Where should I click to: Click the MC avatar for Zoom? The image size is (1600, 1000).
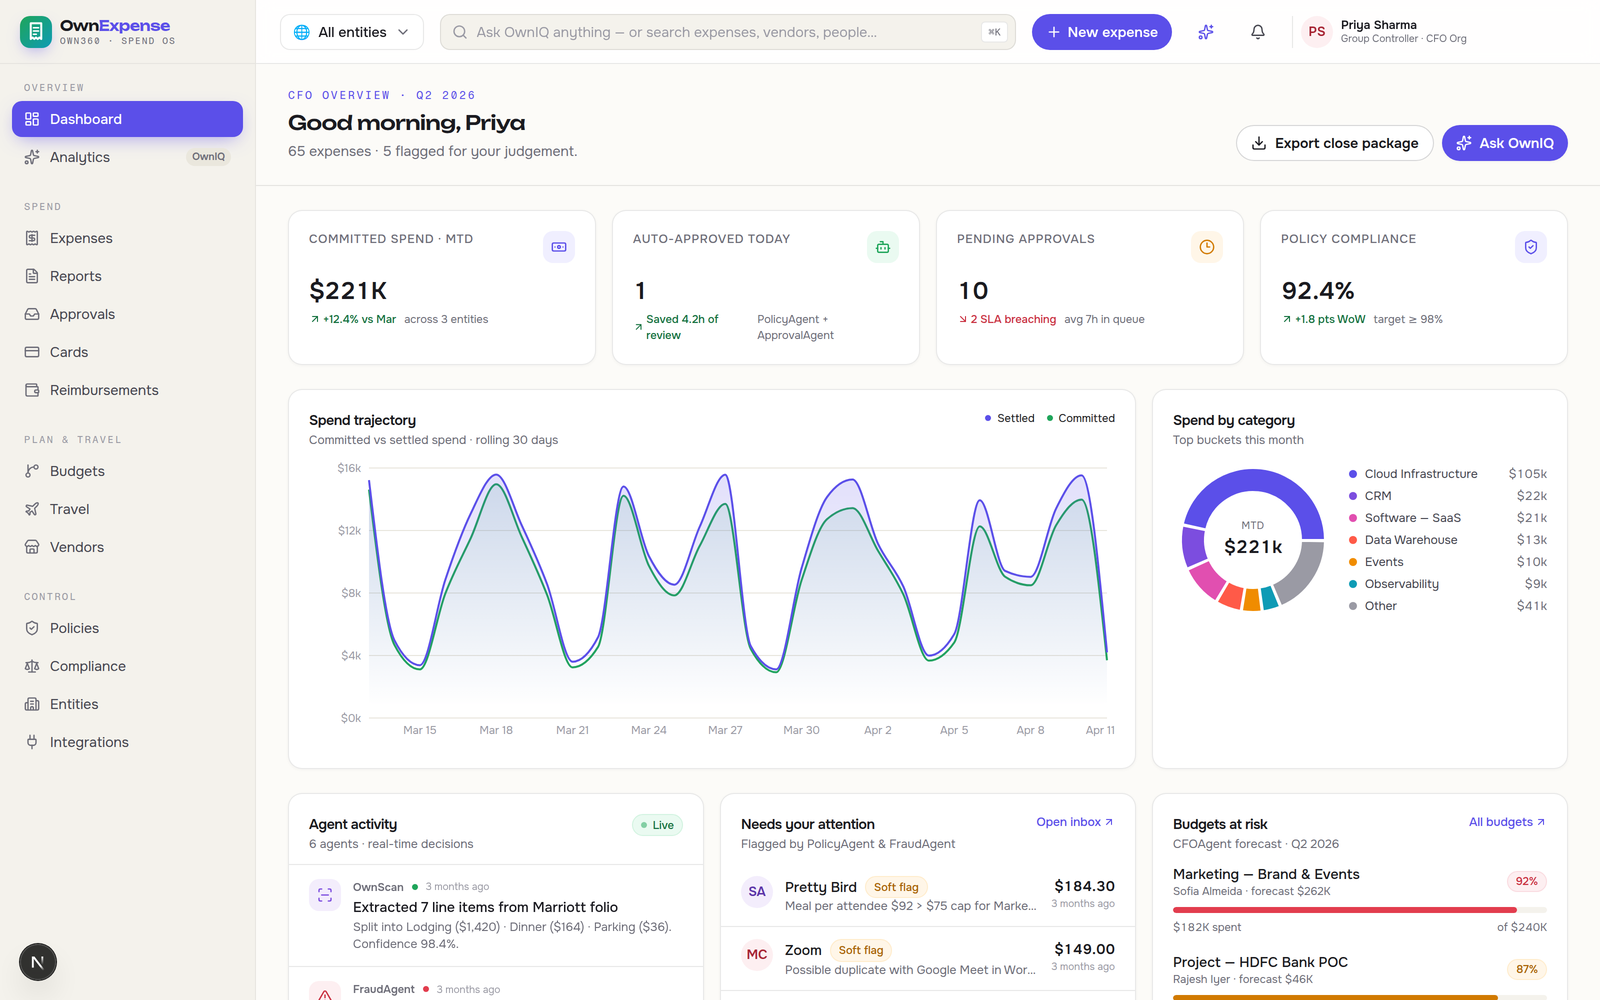tap(757, 954)
